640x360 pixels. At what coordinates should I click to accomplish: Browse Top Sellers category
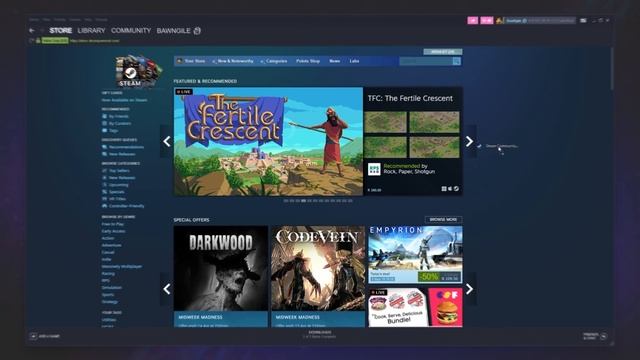(119, 171)
